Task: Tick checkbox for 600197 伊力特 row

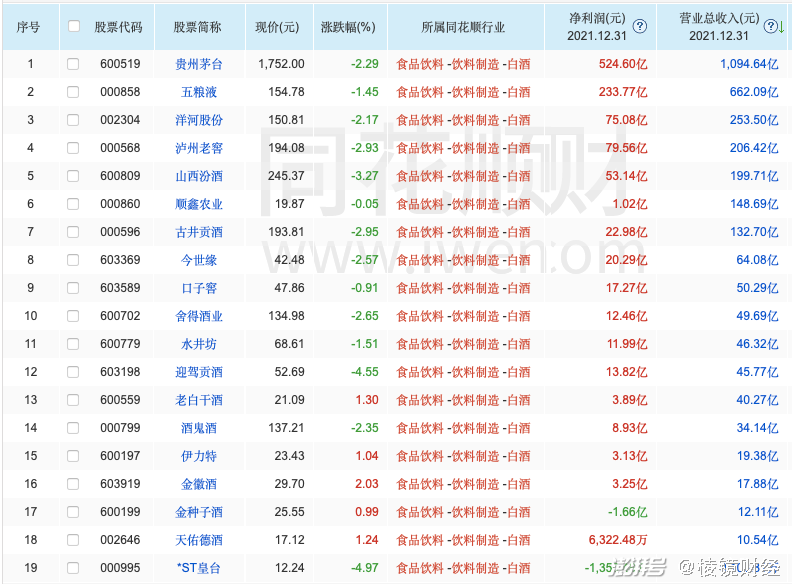Action: pyautogui.click(x=73, y=456)
